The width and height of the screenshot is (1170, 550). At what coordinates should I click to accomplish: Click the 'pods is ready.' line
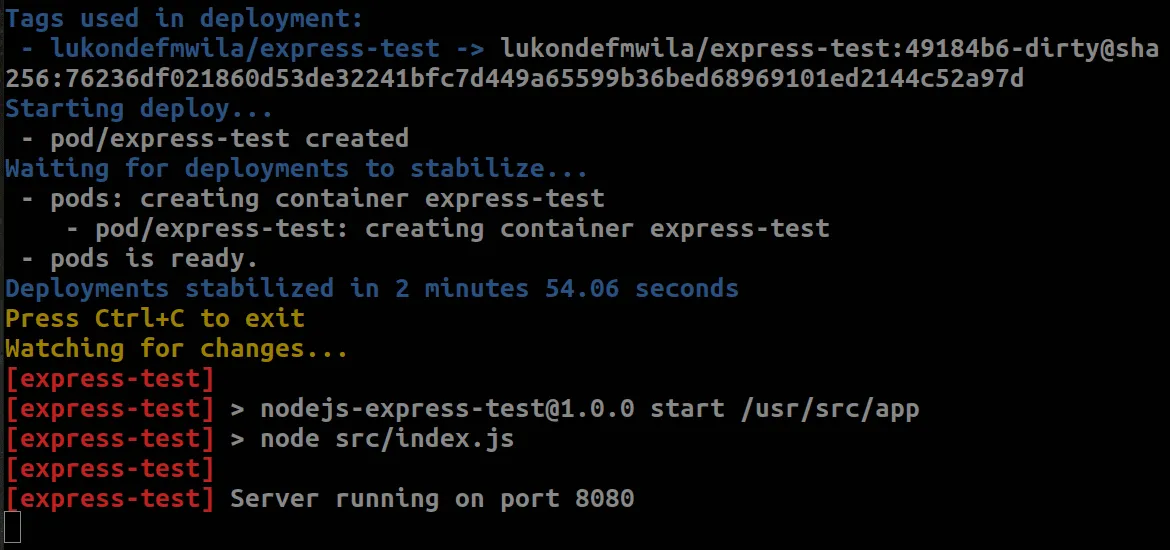(154, 258)
